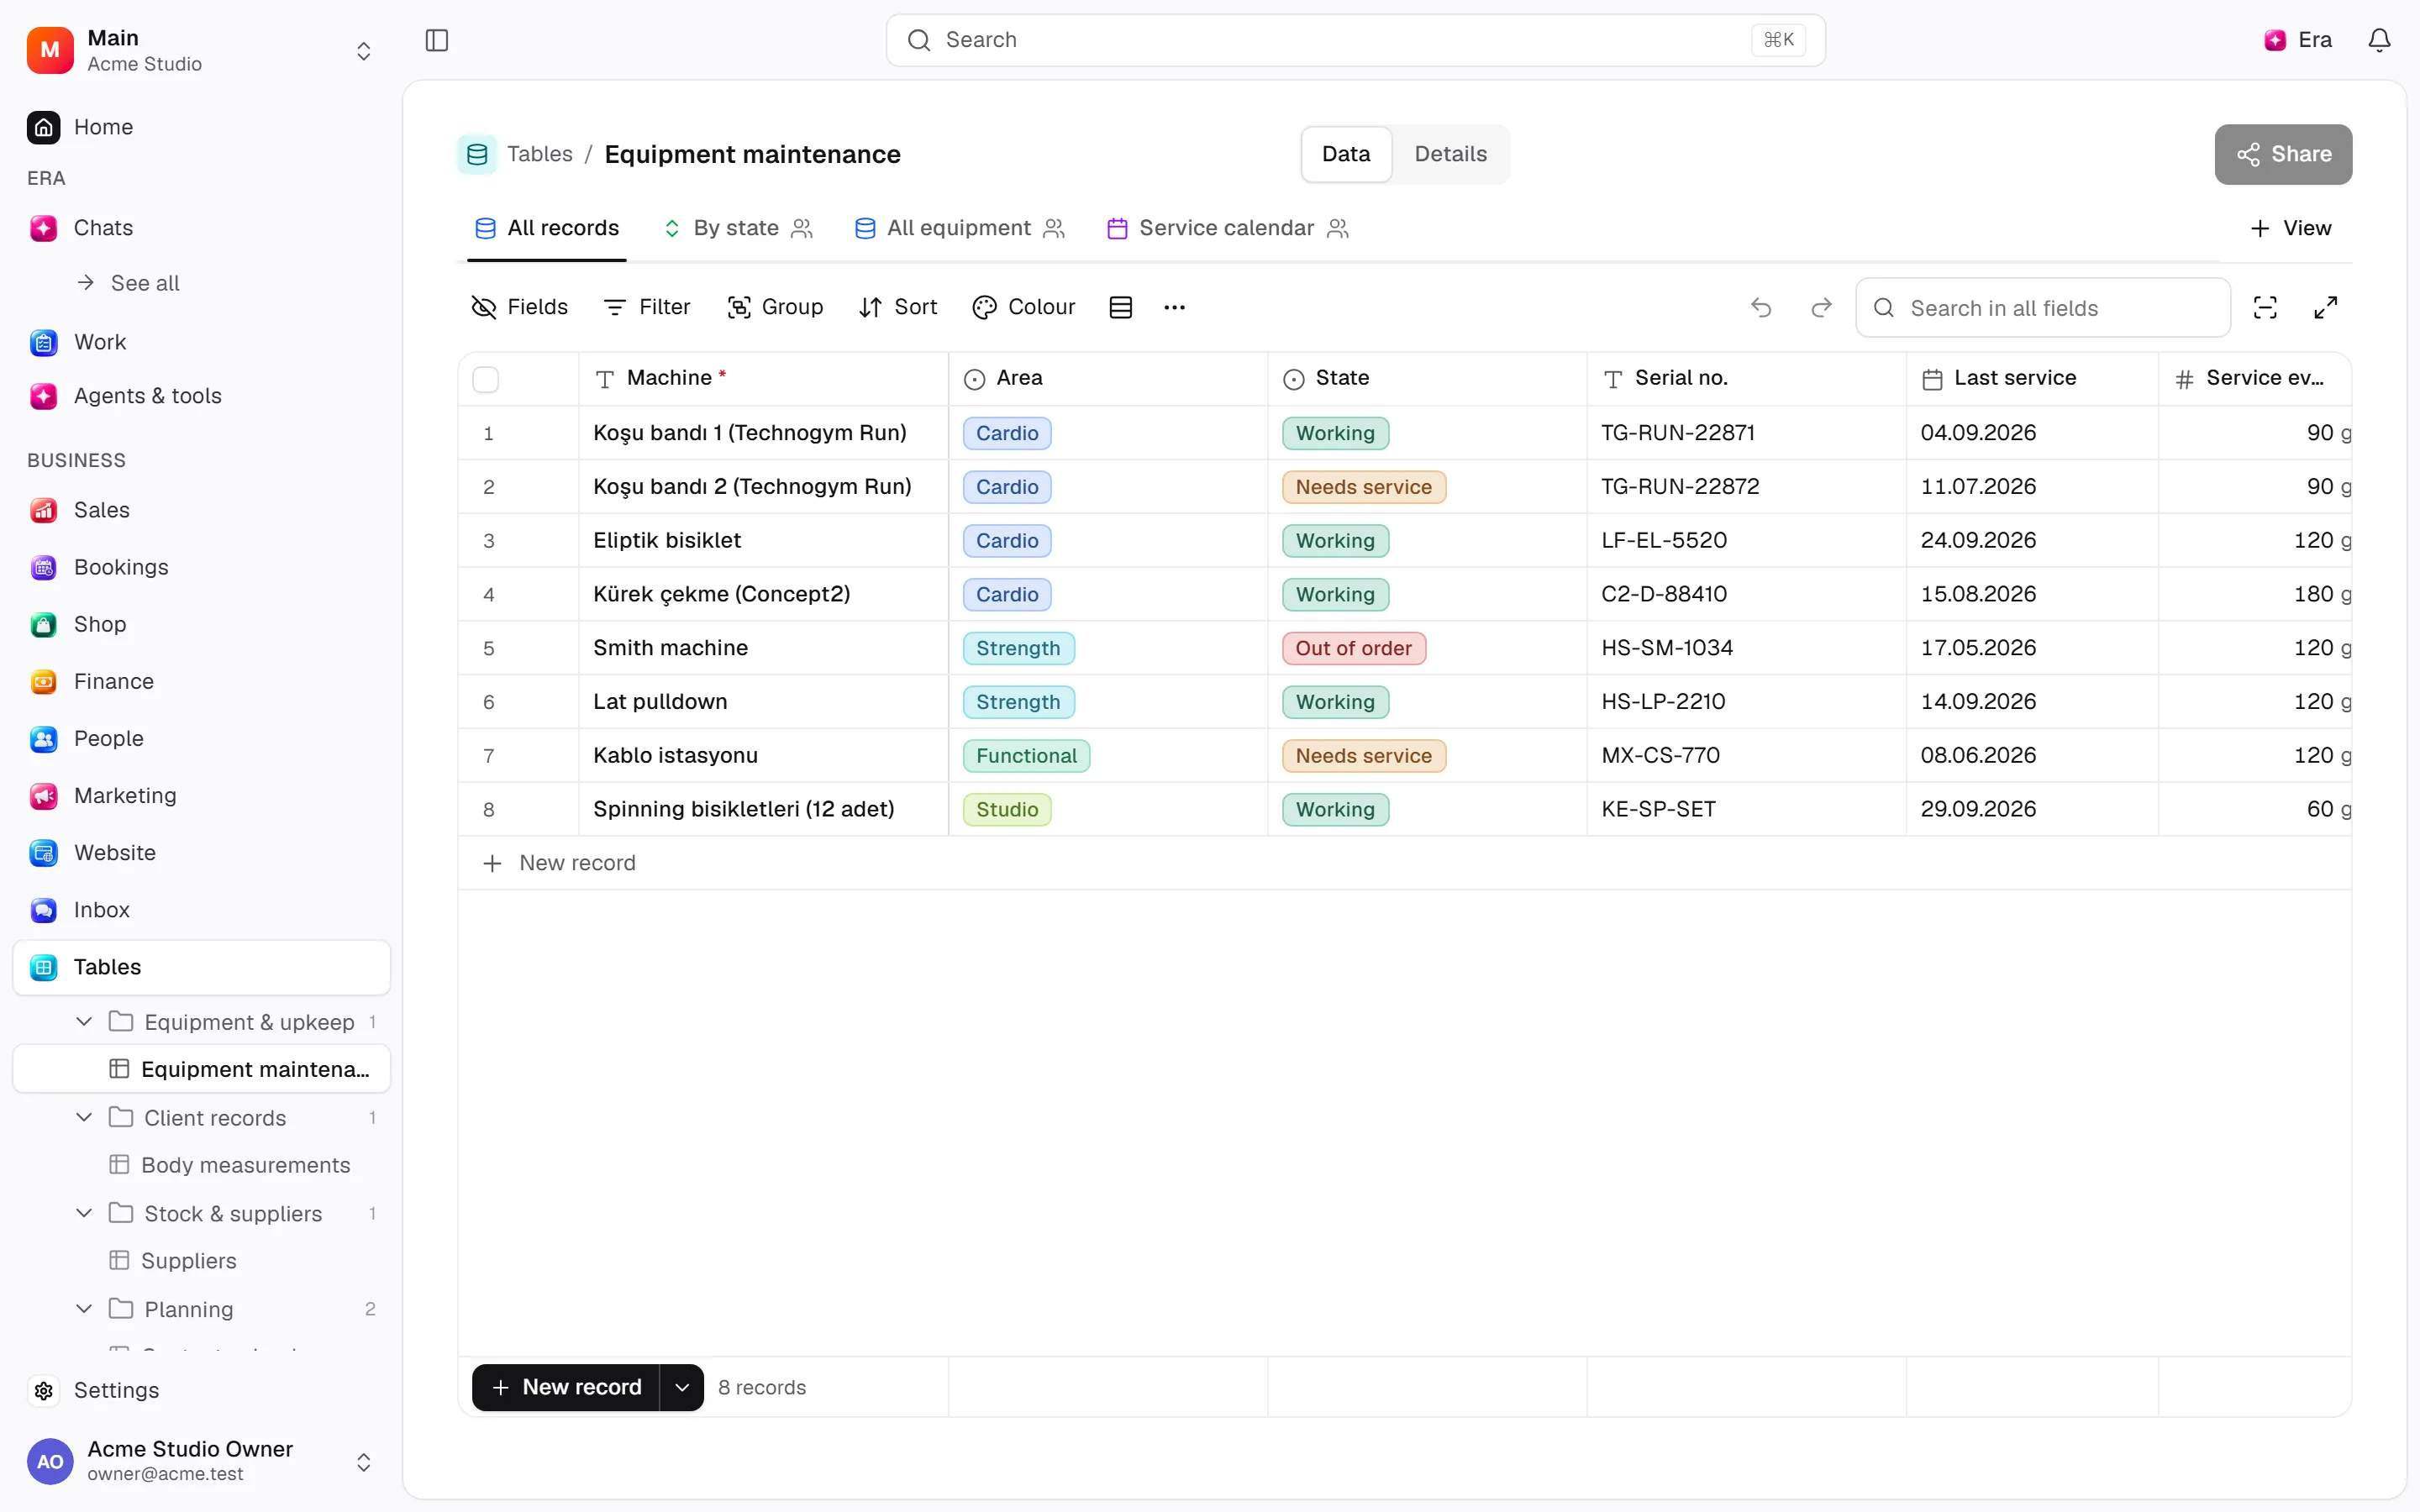
Task: Open Home in the sidebar
Action: 201,127
